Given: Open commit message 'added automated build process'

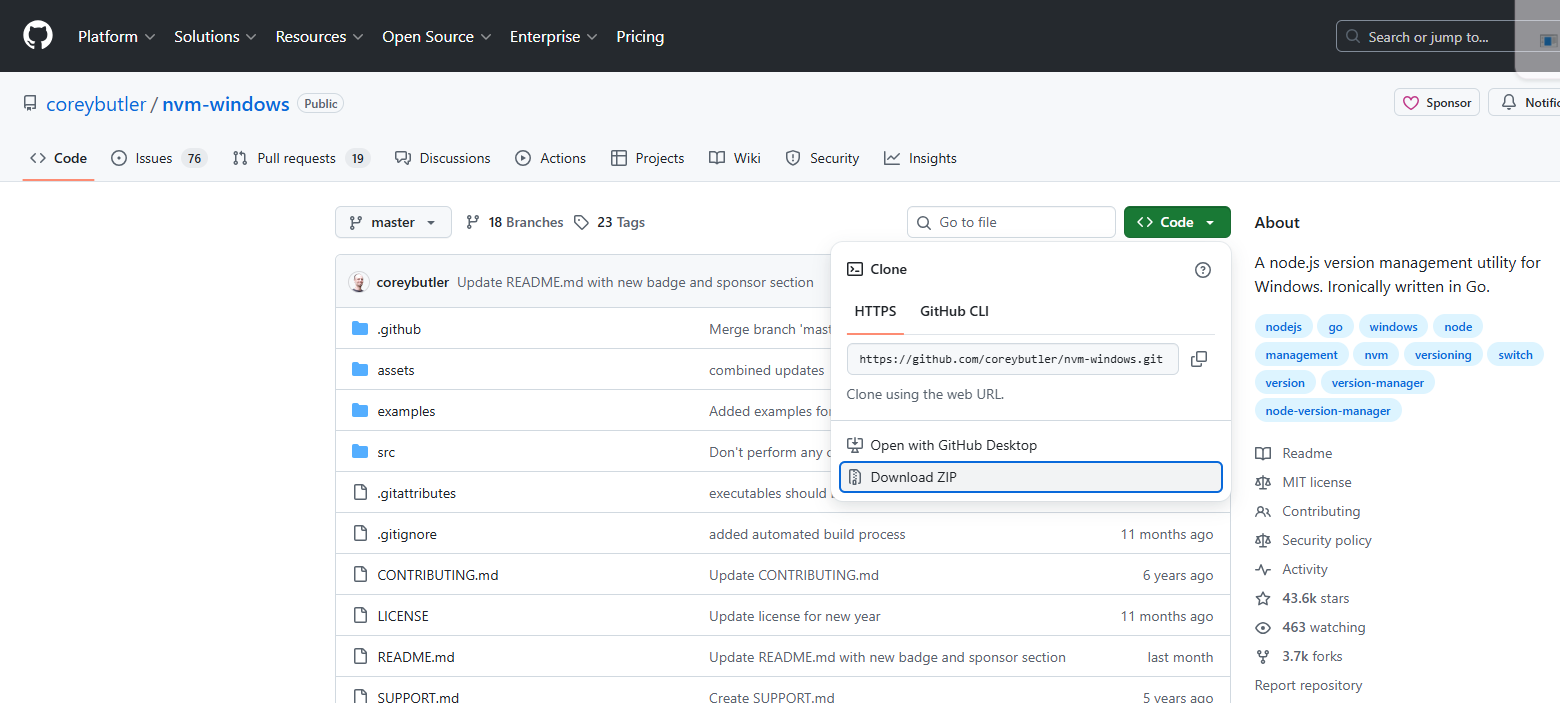Looking at the screenshot, I should (x=807, y=534).
